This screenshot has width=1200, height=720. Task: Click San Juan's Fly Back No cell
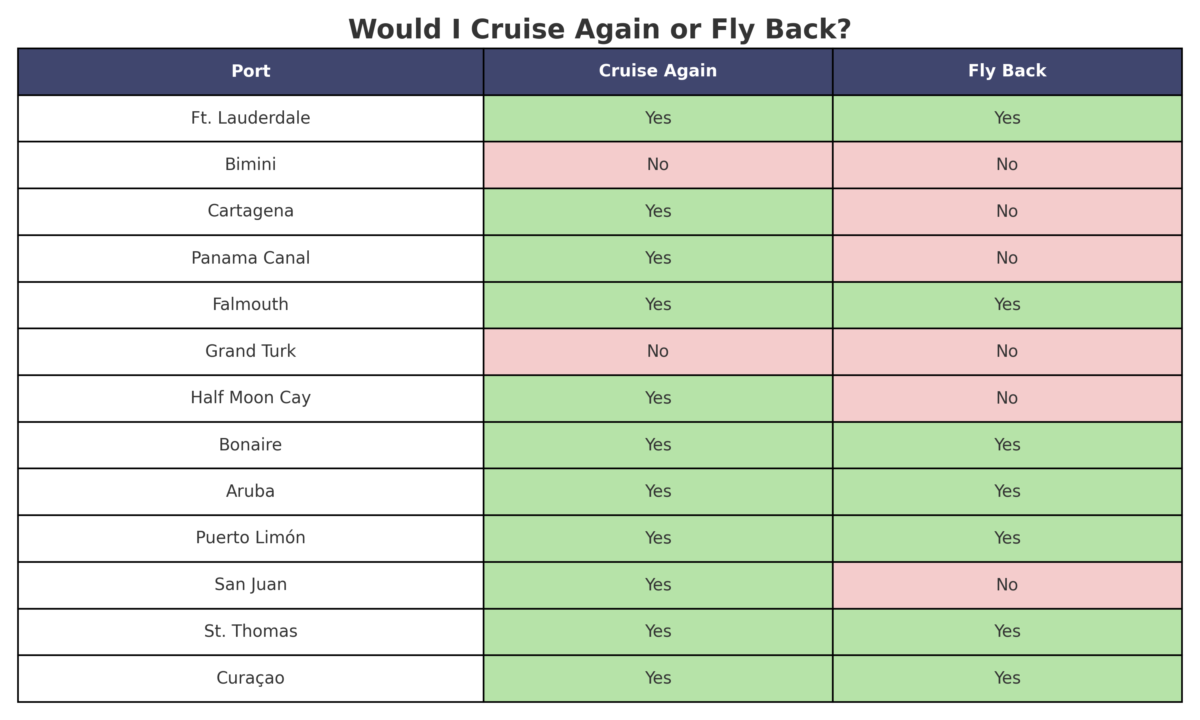pyautogui.click(x=1006, y=584)
